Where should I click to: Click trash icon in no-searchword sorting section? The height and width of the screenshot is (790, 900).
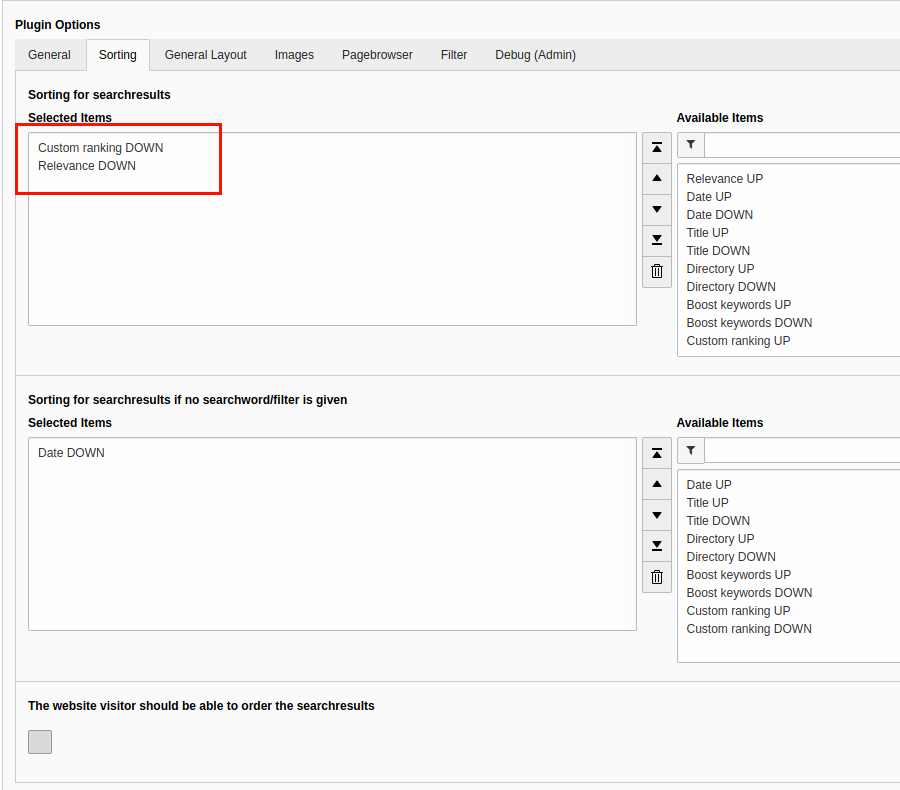pos(656,577)
